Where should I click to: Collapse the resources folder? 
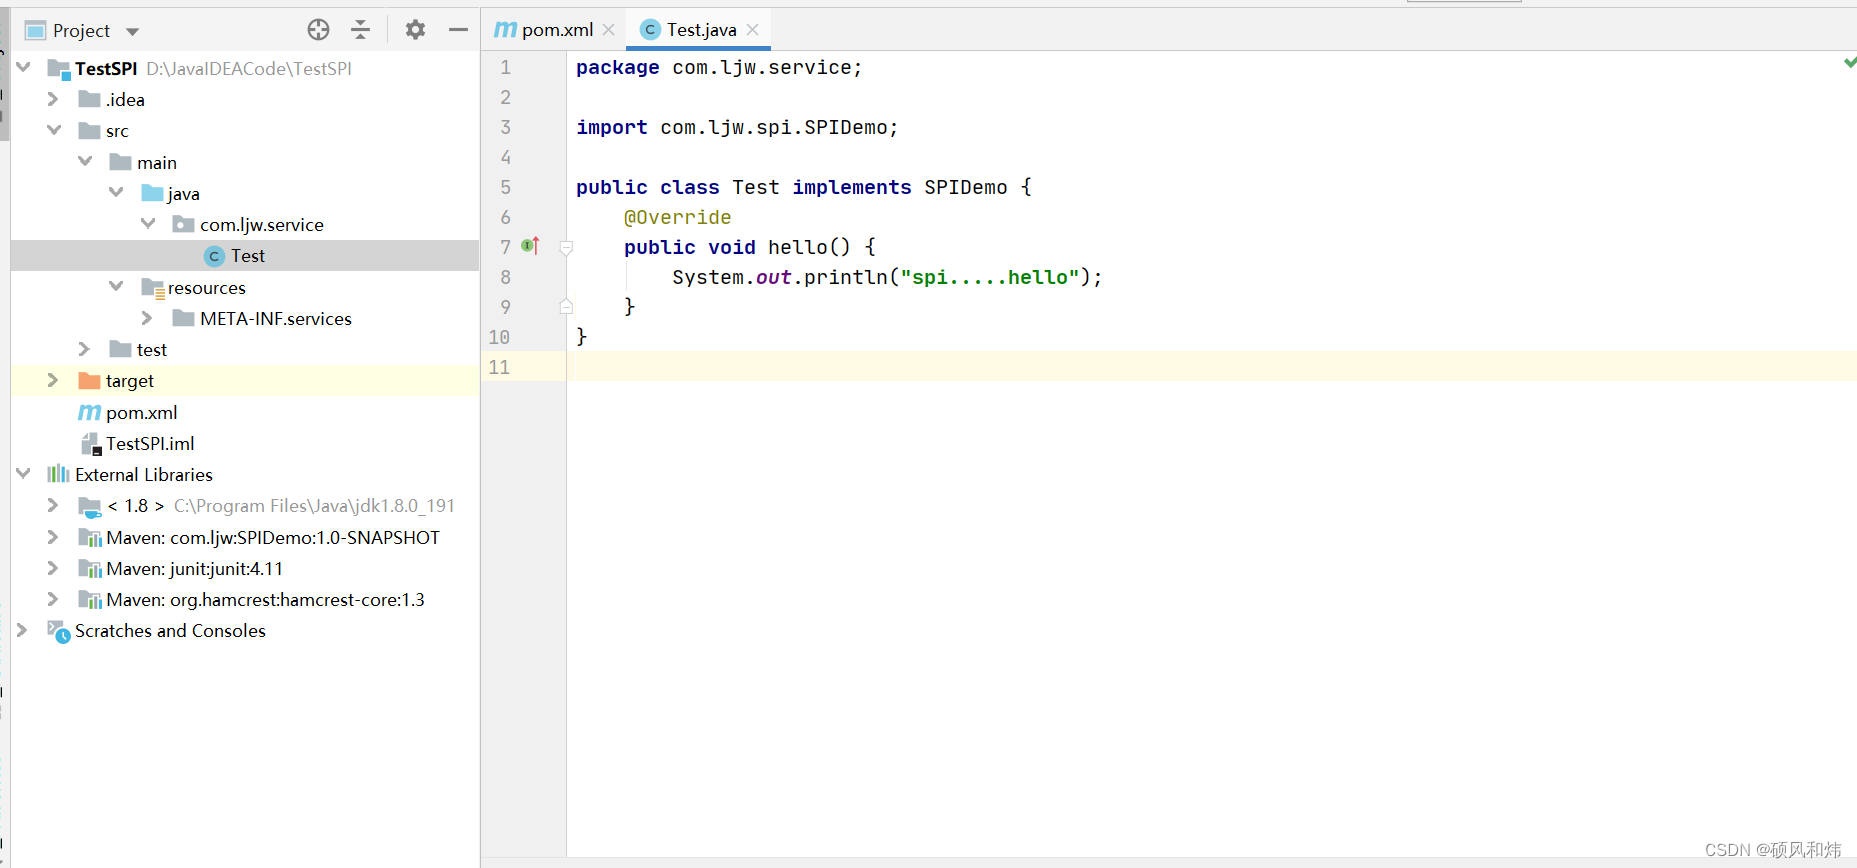click(116, 286)
